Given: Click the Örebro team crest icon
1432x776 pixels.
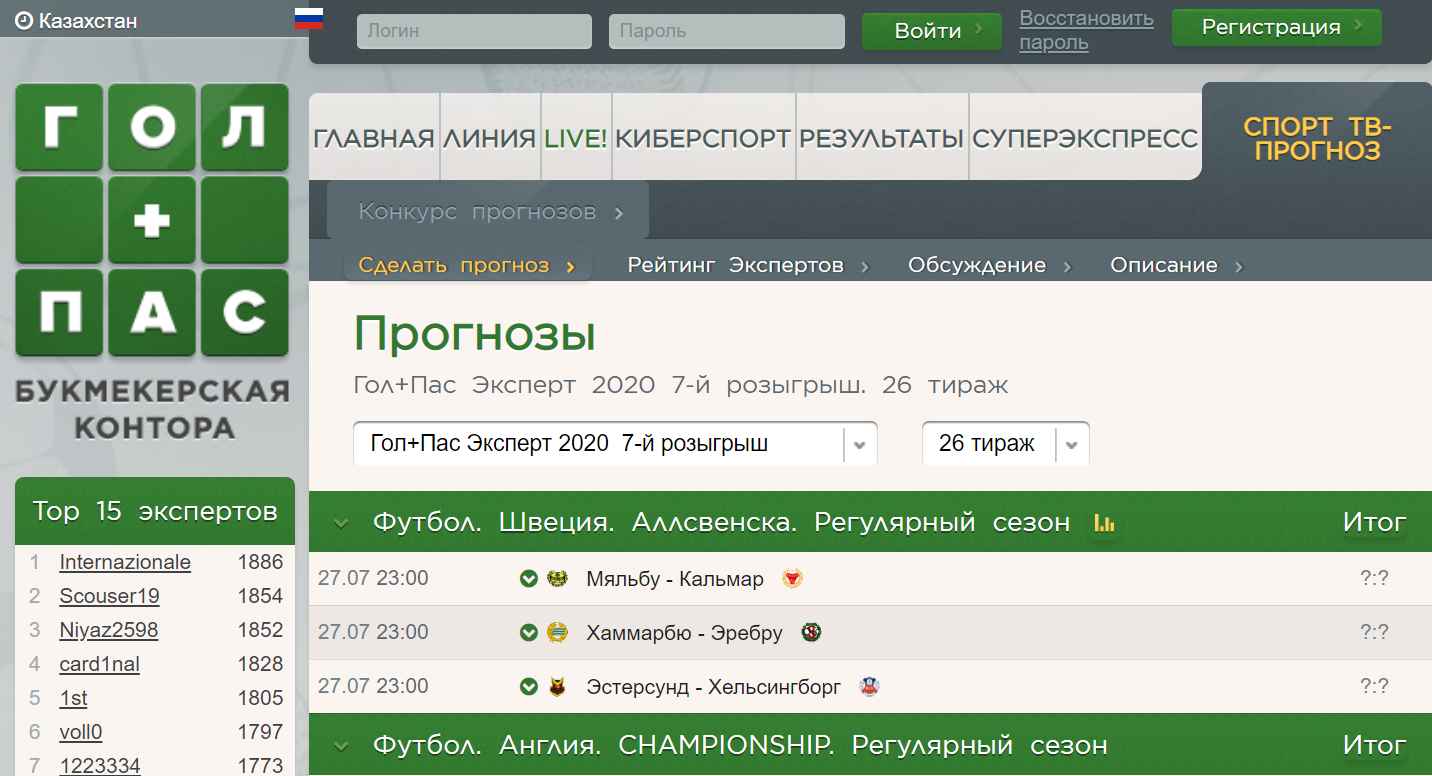Looking at the screenshot, I should (811, 633).
